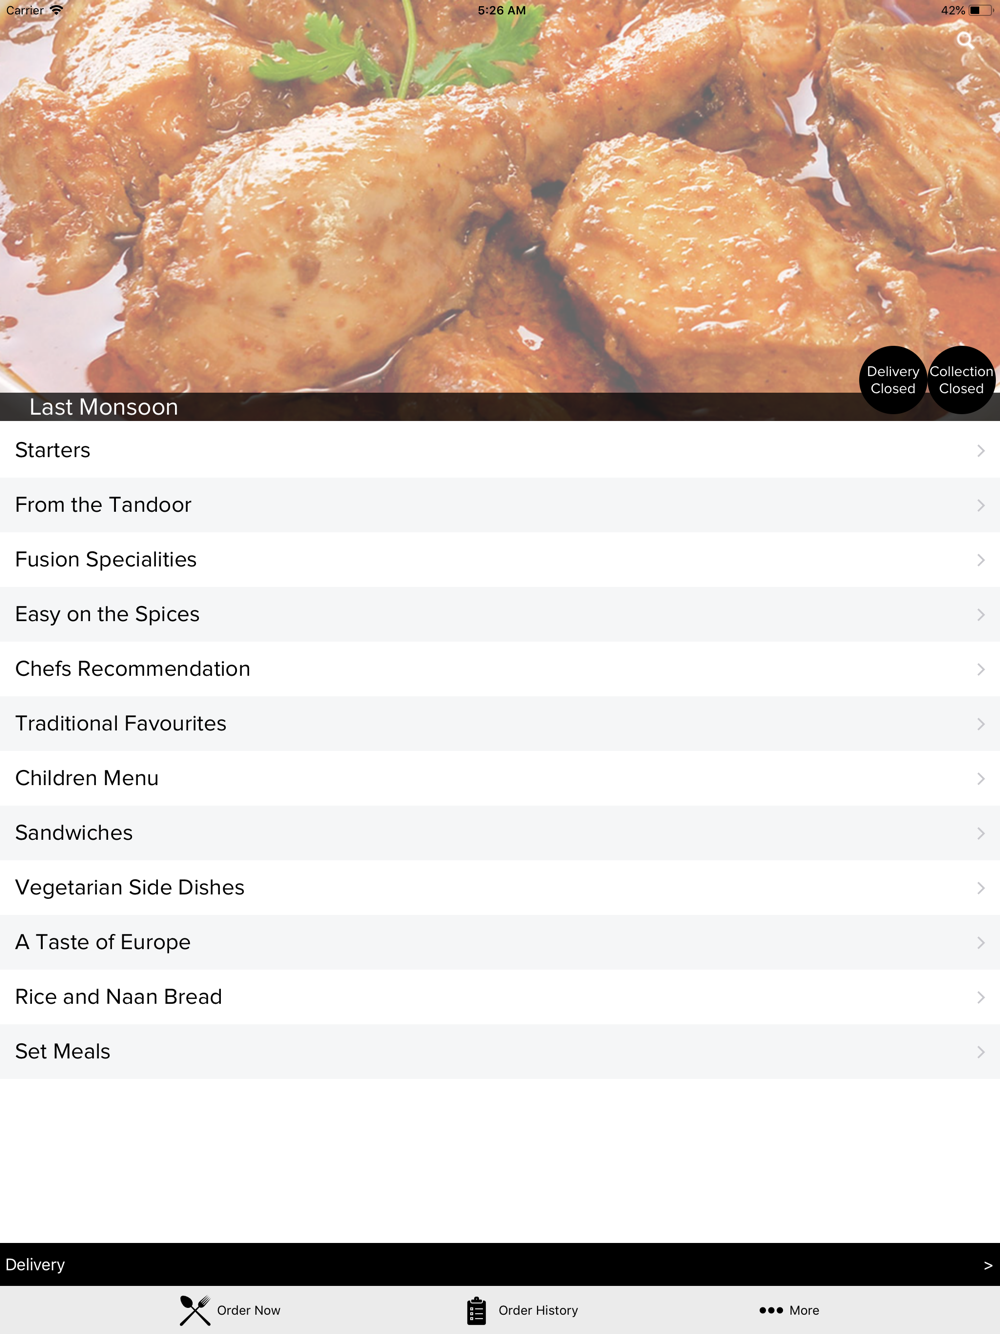This screenshot has width=1000, height=1334.
Task: Open the Set Meals chevron
Action: click(981, 1052)
